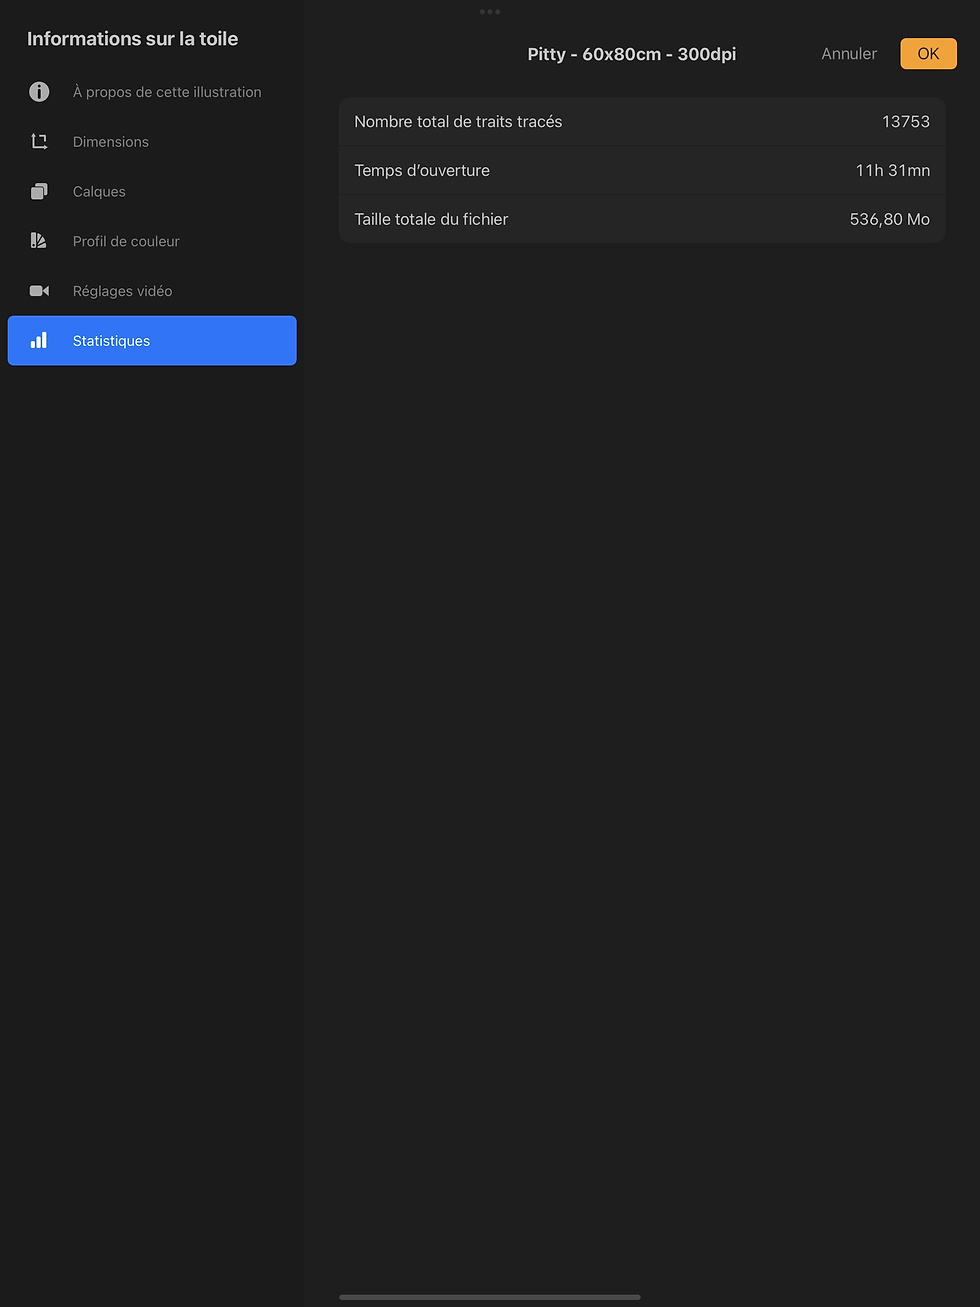The height and width of the screenshot is (1307, 980).
Task: Click the Nombre total de traits tracés label
Action: point(458,122)
